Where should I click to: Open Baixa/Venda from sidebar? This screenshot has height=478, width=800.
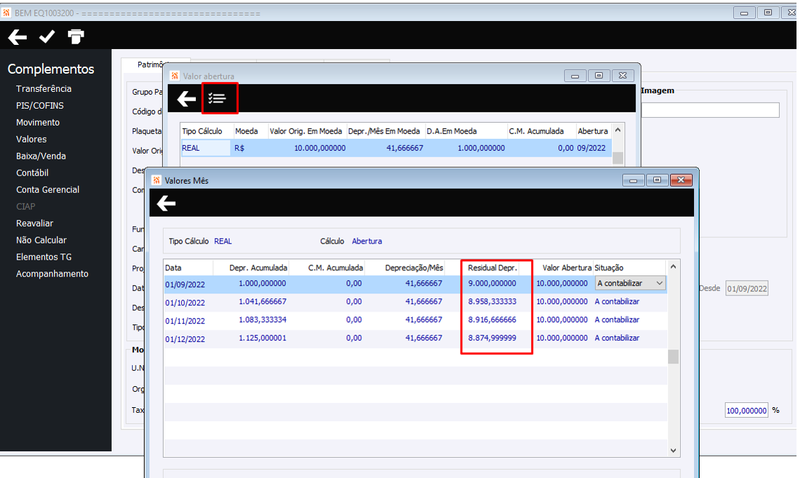41,156
